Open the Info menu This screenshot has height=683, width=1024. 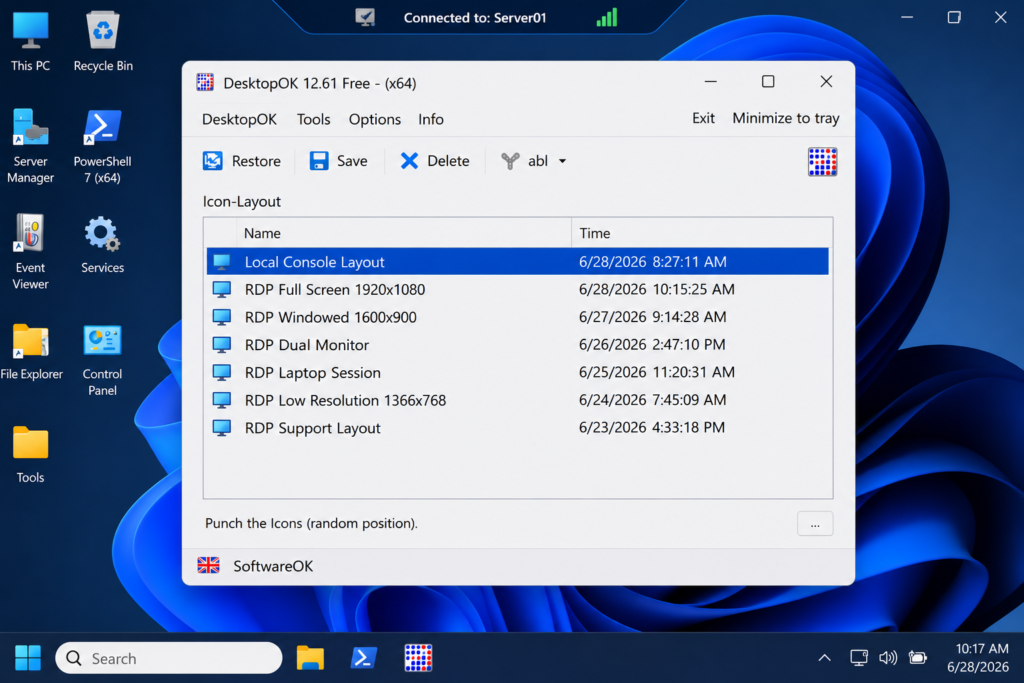(430, 119)
